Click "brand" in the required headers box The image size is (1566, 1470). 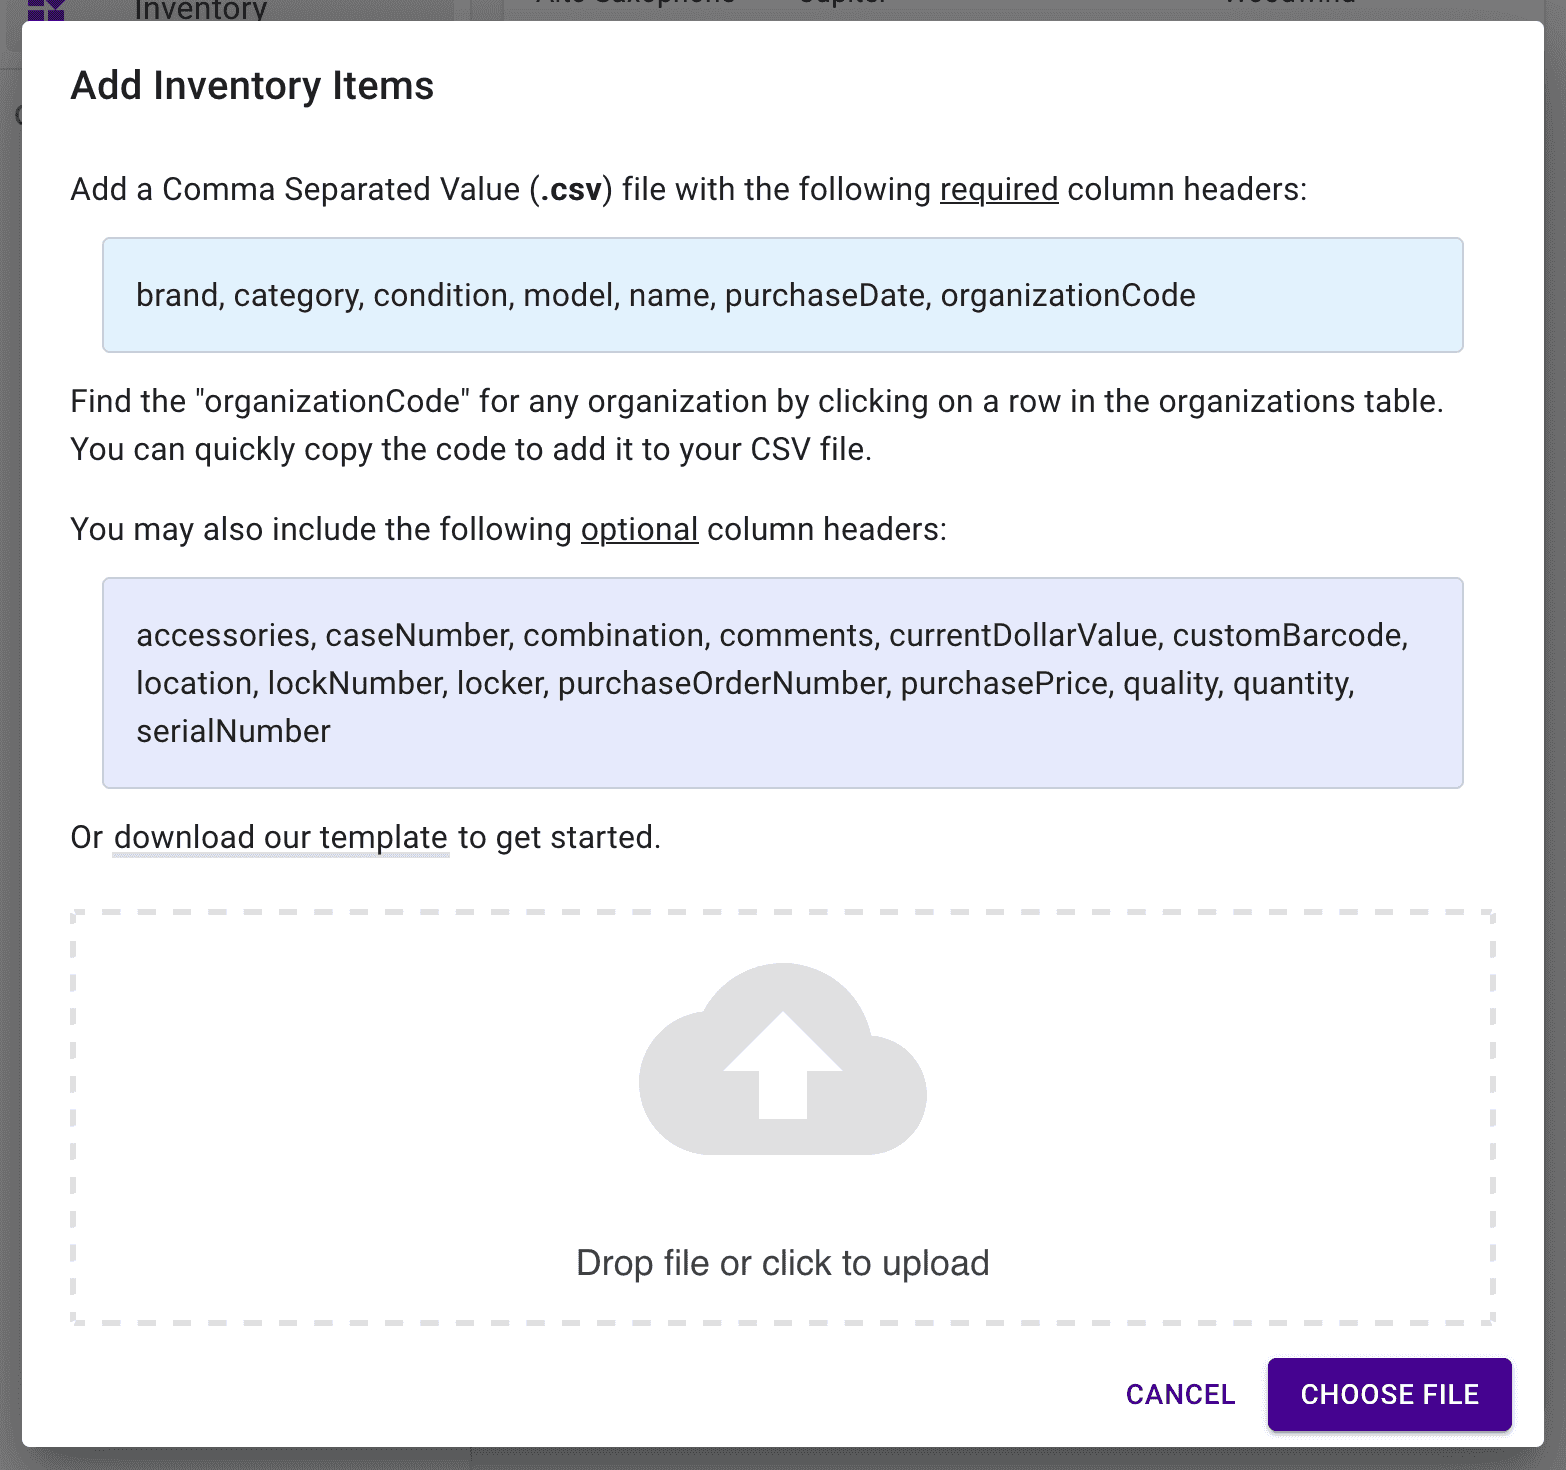pyautogui.click(x=177, y=295)
